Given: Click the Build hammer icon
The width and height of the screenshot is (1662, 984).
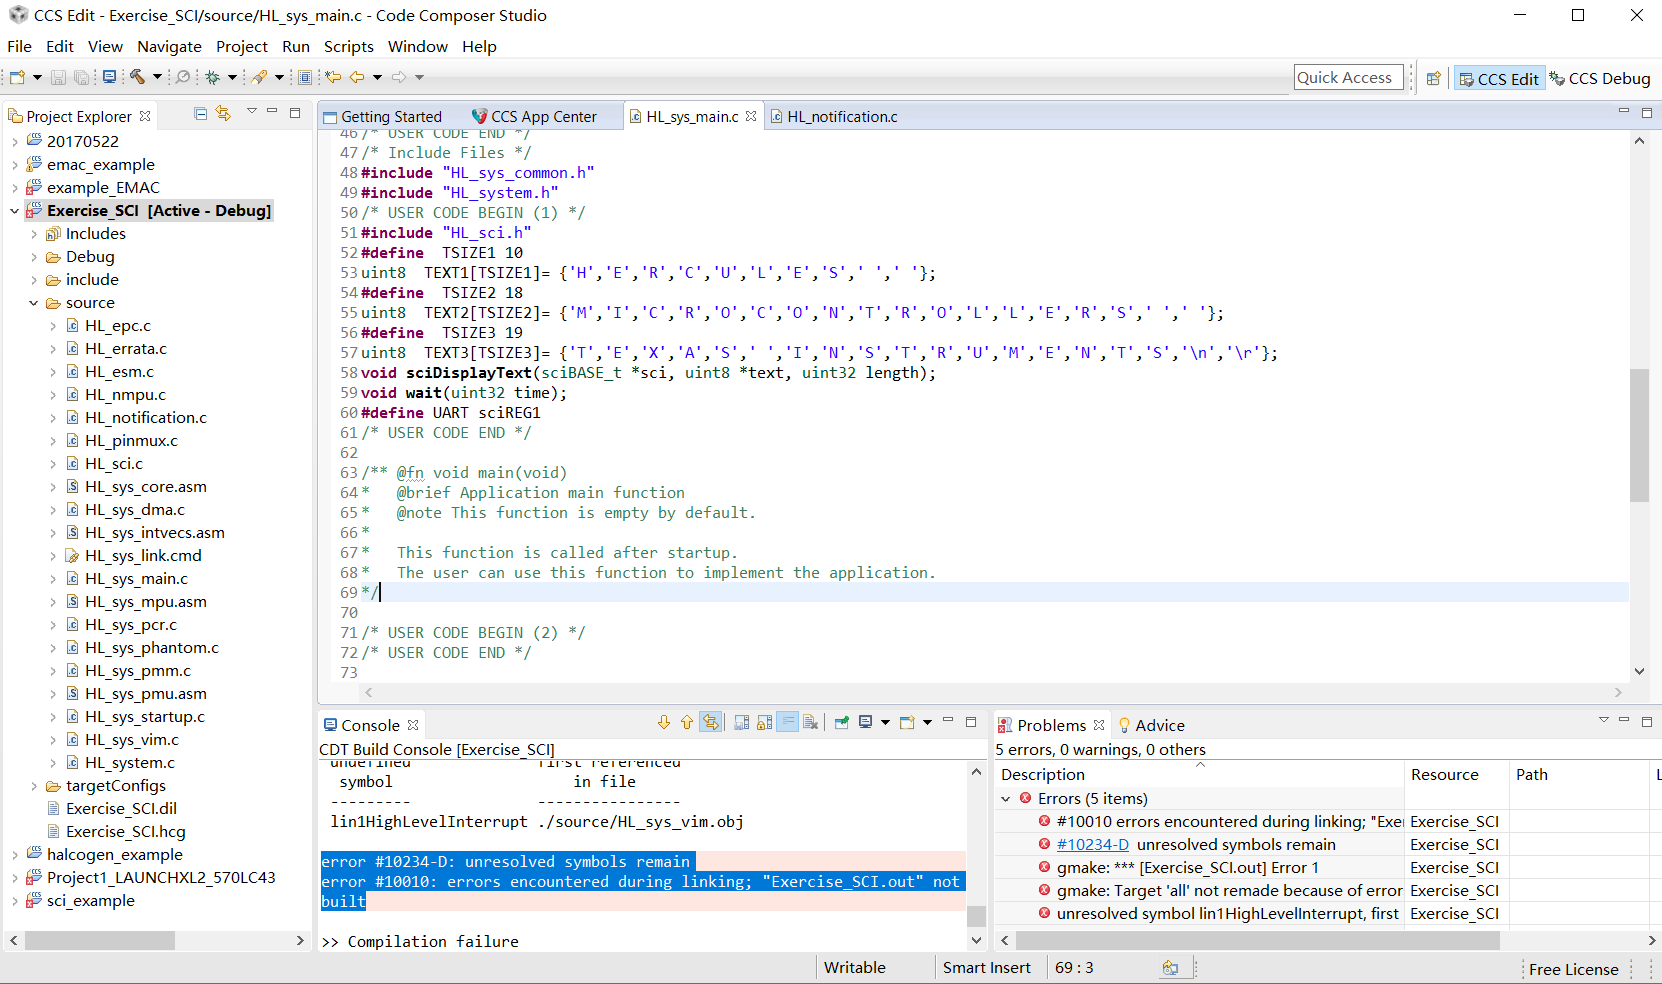Looking at the screenshot, I should [137, 77].
